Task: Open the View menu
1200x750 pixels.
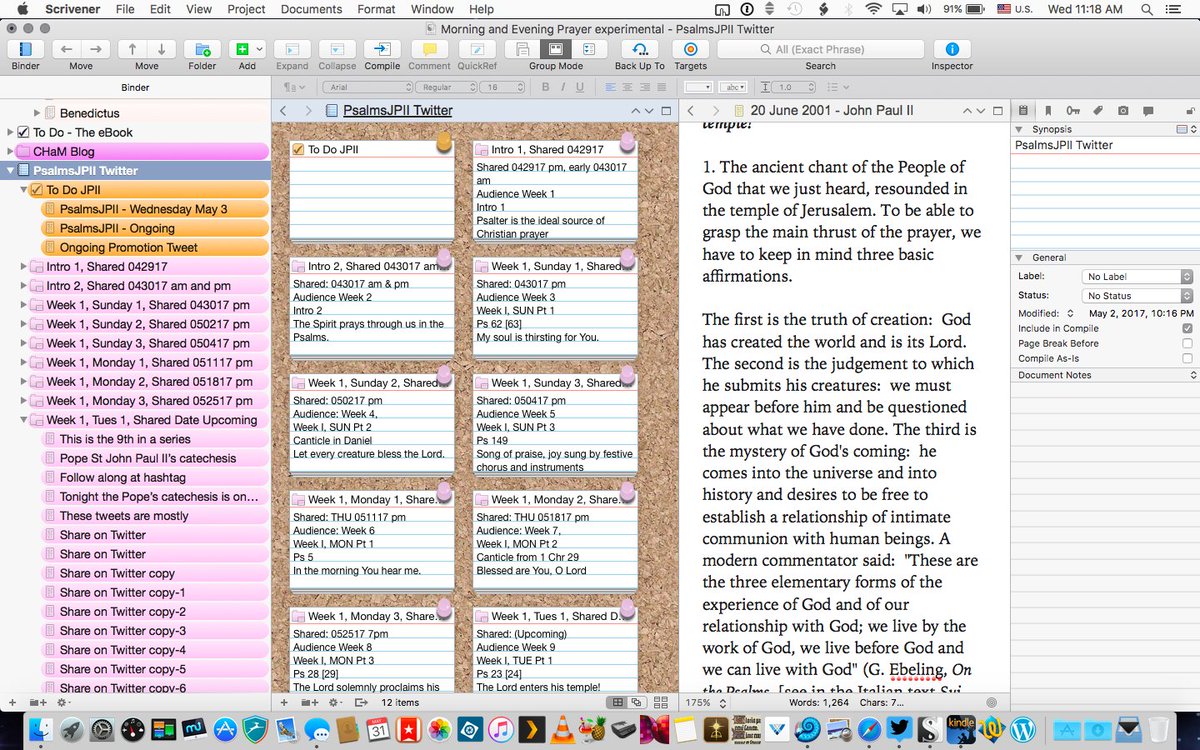Action: (199, 9)
